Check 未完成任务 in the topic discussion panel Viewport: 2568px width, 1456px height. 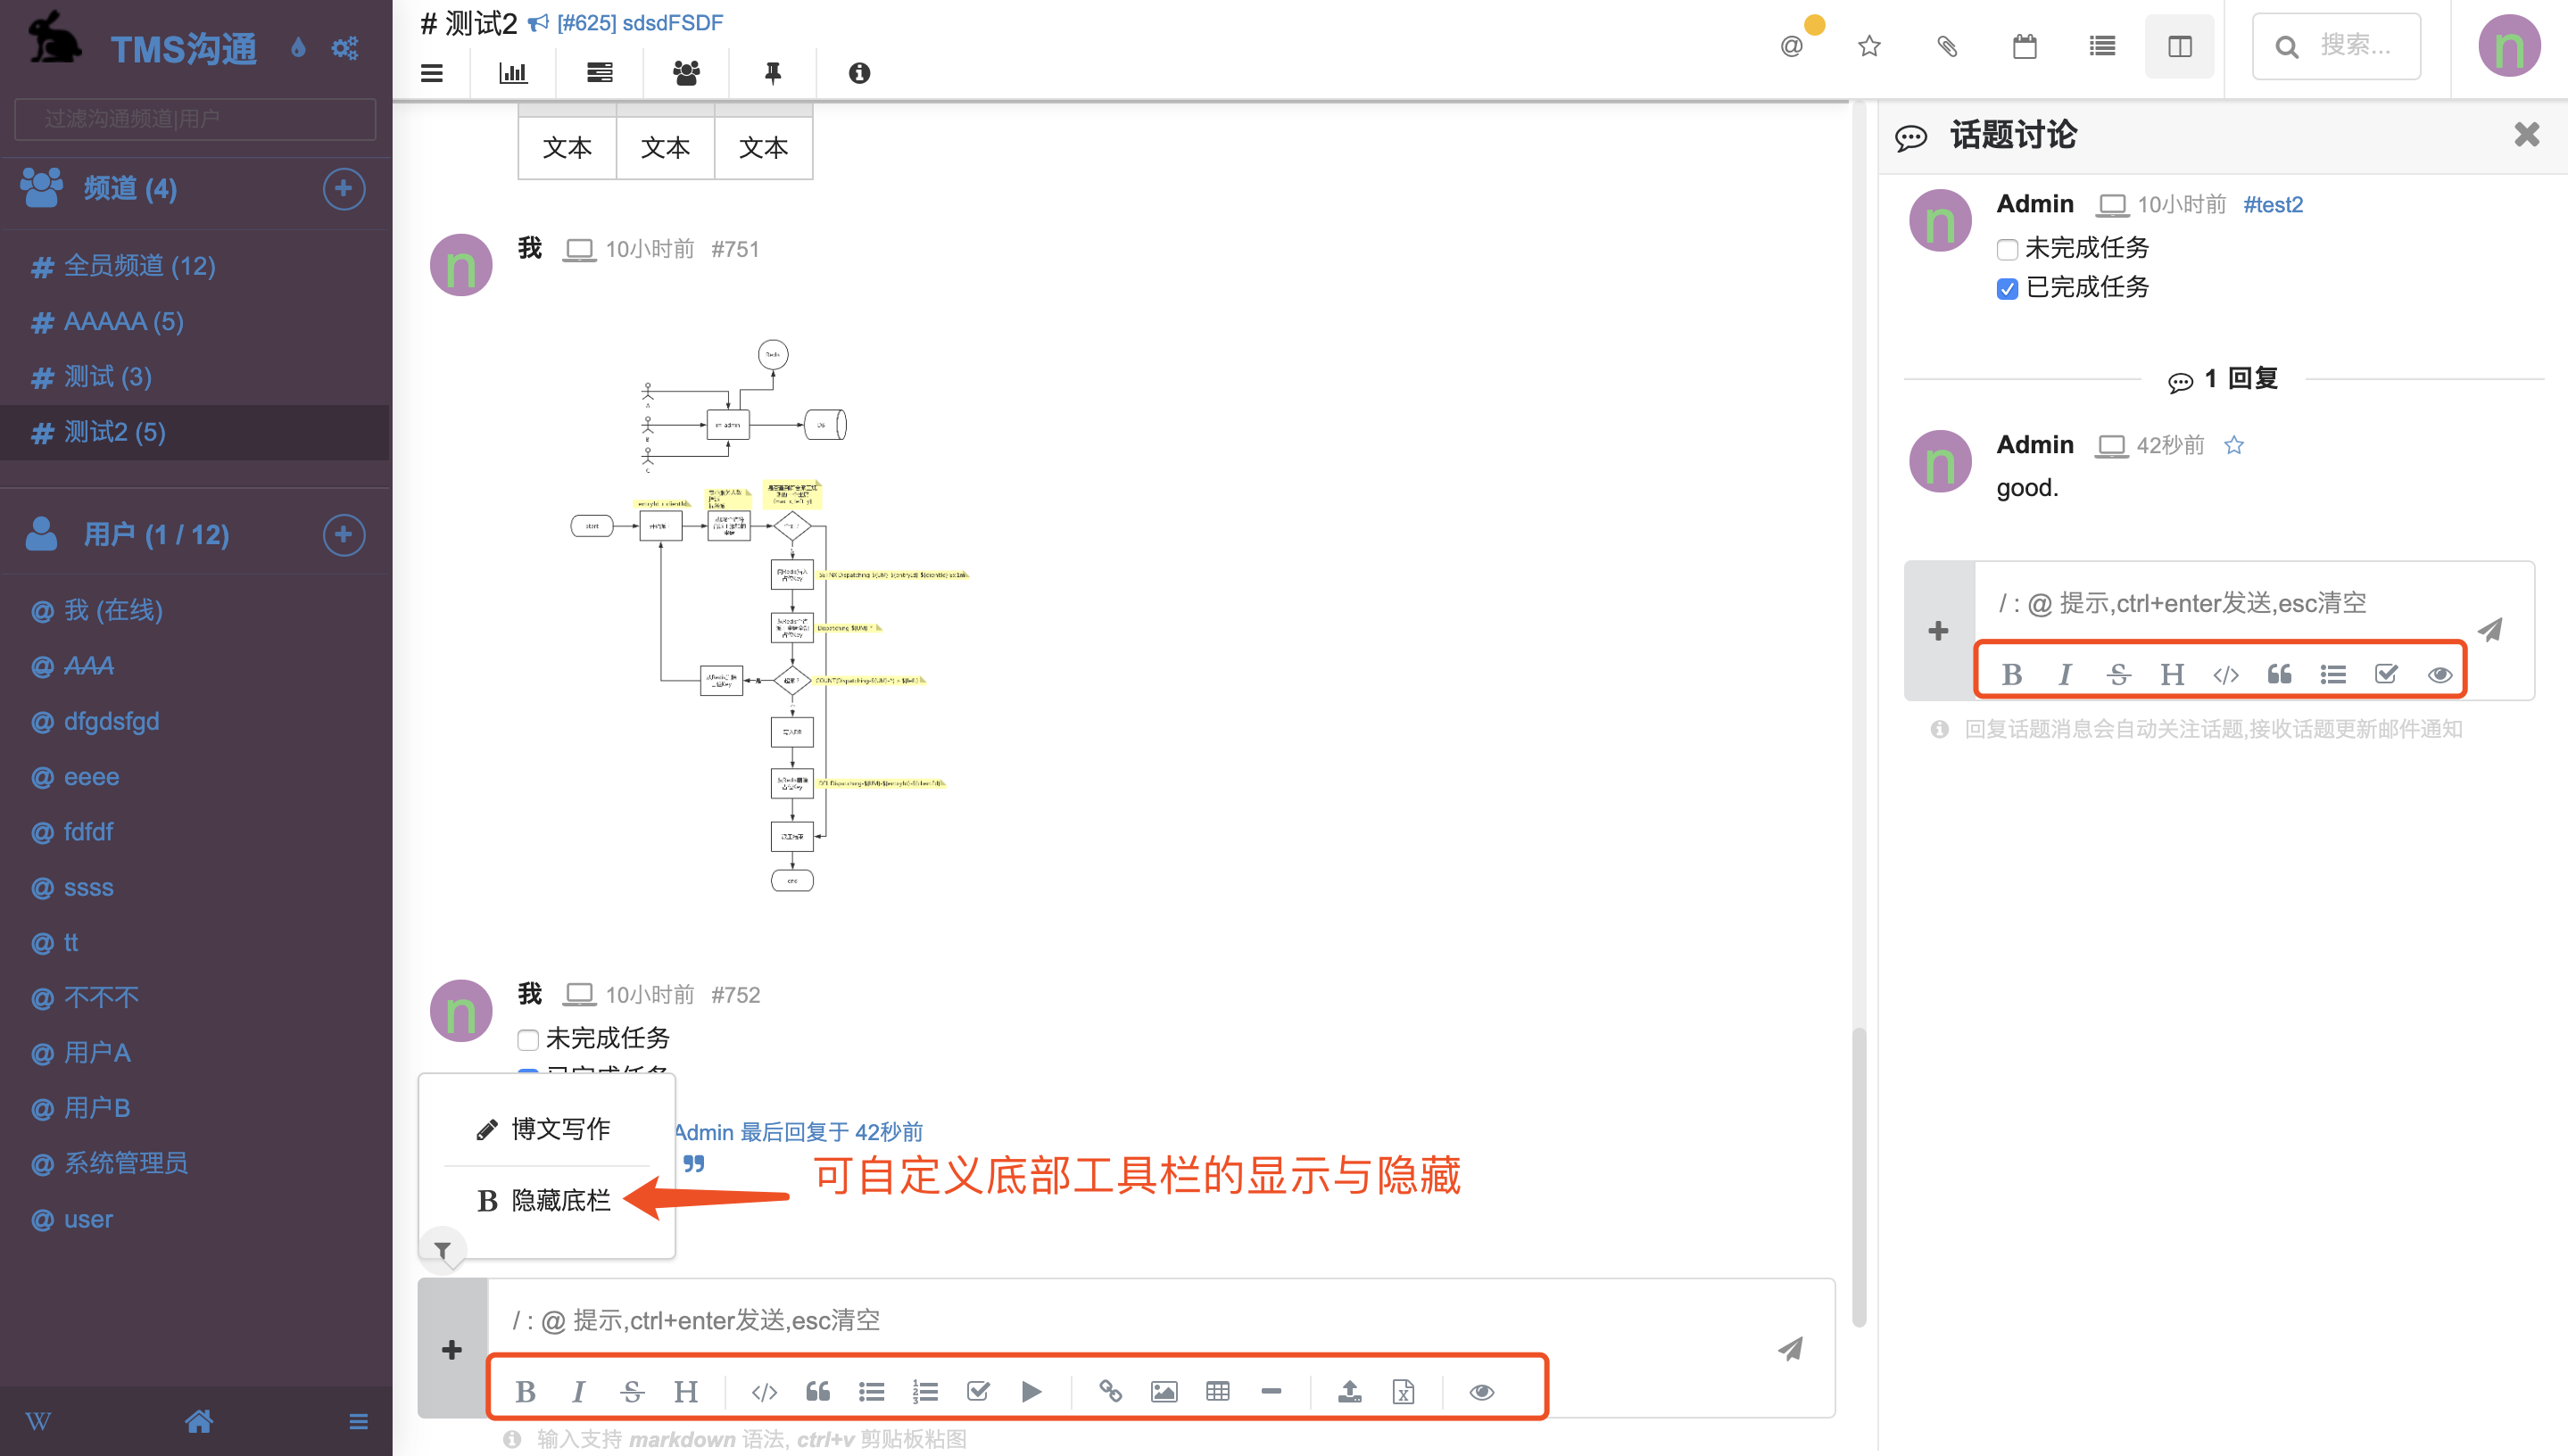point(2006,248)
